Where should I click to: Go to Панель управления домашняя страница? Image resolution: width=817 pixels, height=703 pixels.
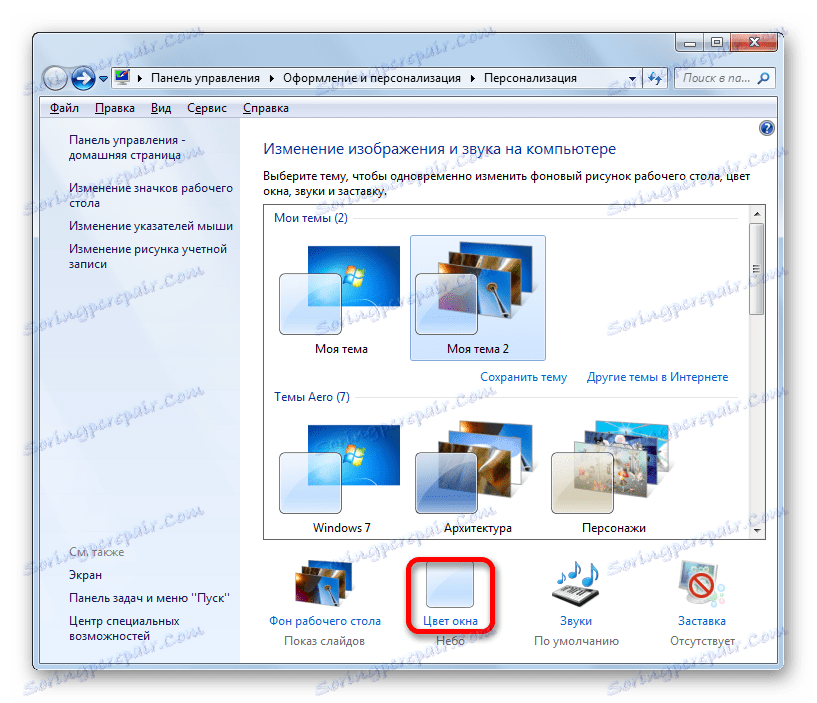(127, 147)
